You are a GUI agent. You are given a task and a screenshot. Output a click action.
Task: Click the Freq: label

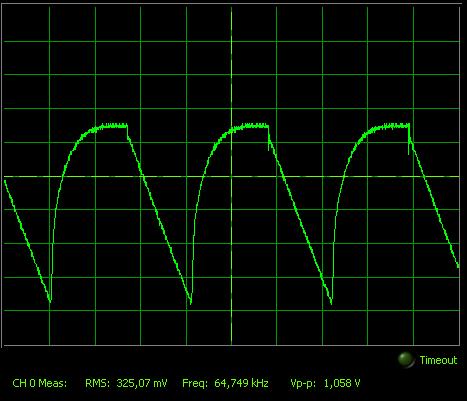point(195,384)
